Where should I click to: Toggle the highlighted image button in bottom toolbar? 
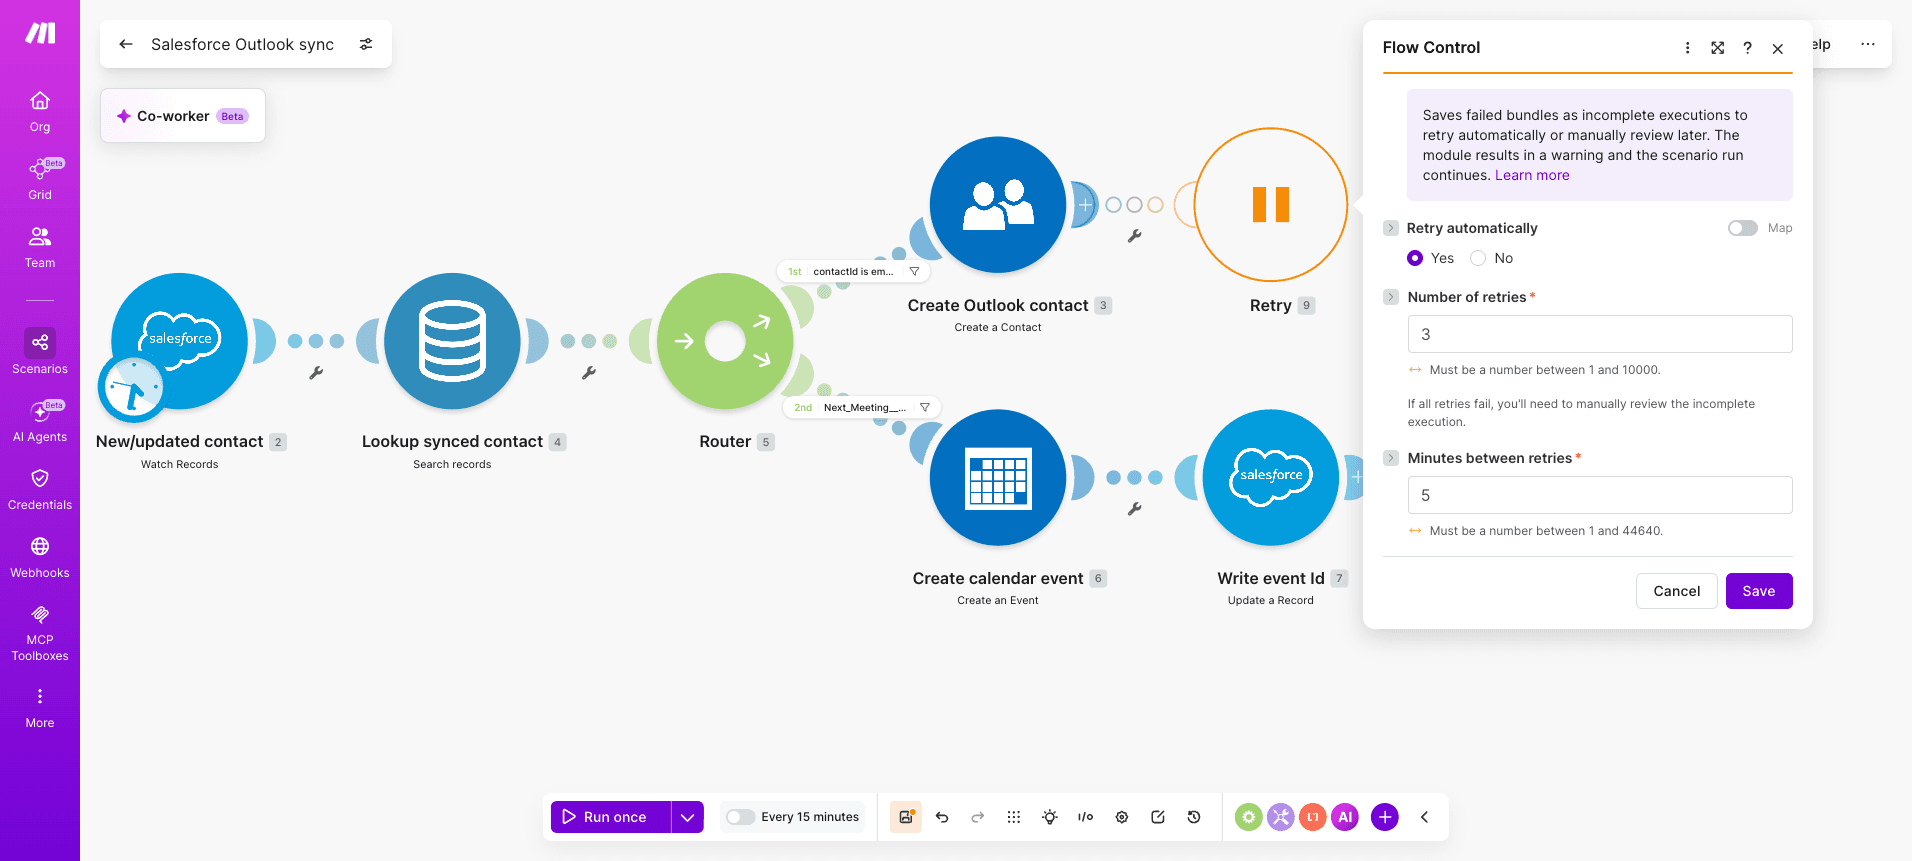click(x=906, y=817)
